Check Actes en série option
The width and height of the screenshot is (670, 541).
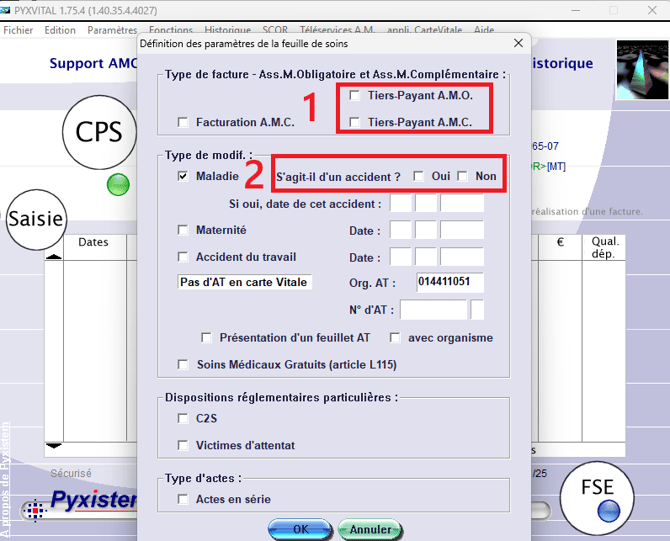[x=182, y=499]
